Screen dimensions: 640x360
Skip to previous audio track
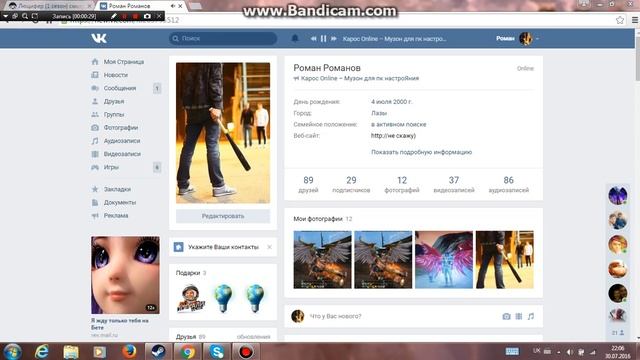[313, 38]
